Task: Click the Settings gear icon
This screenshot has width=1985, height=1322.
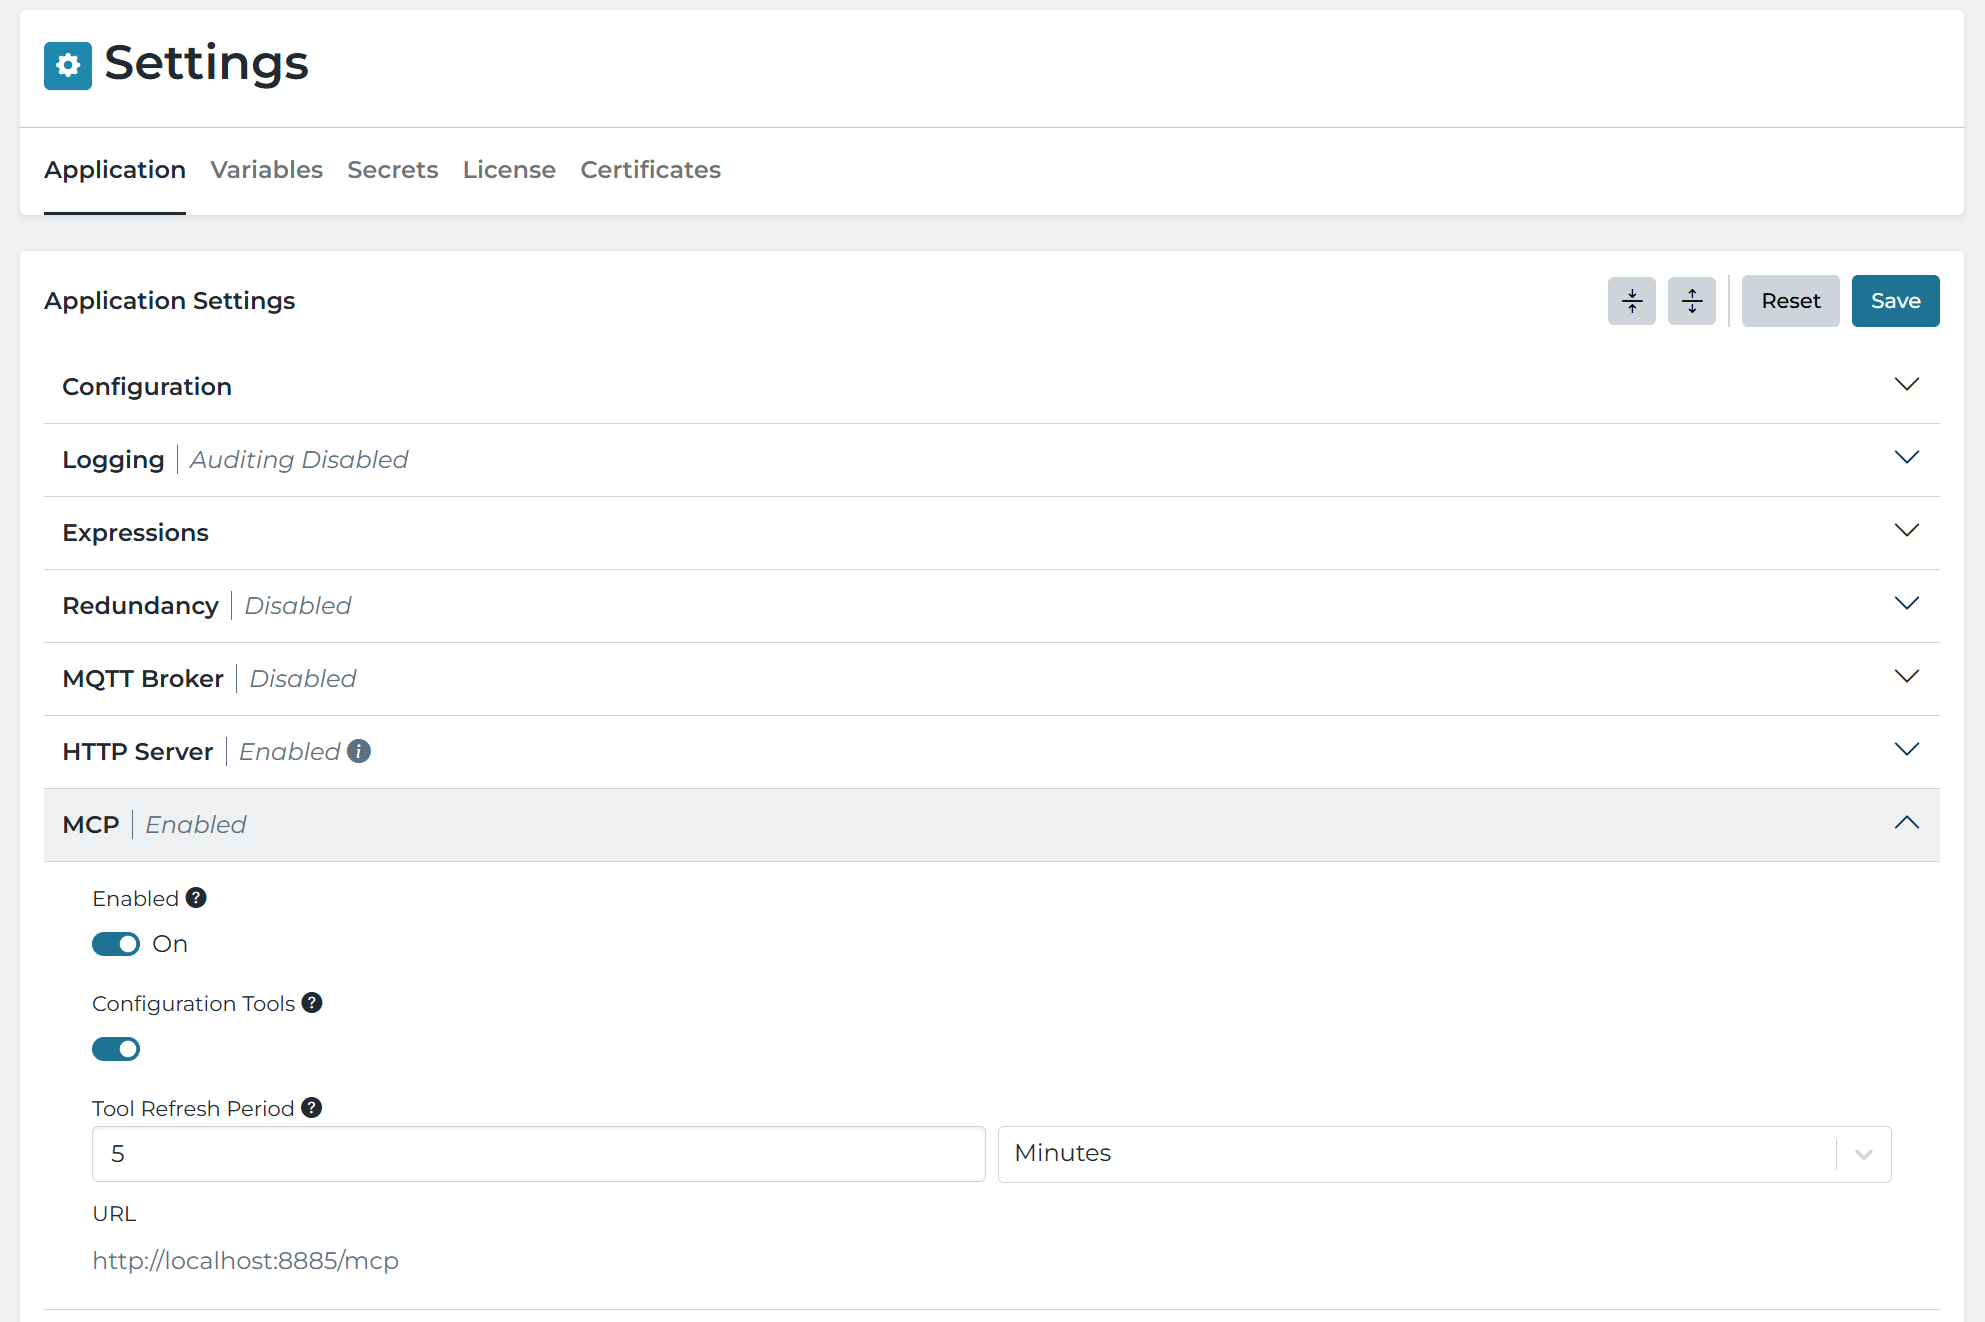Action: point(68,66)
